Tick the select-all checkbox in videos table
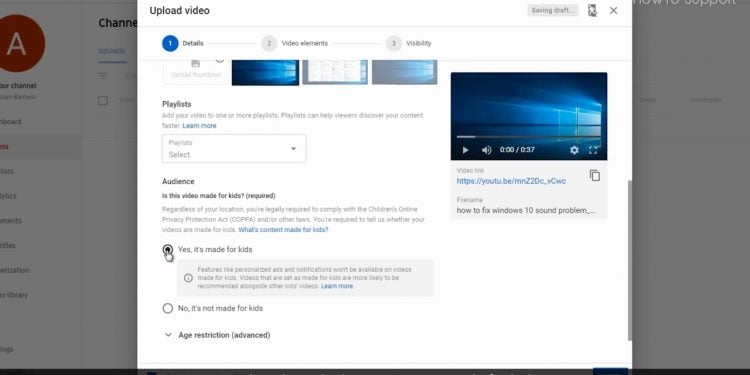The image size is (750, 375). point(103,100)
